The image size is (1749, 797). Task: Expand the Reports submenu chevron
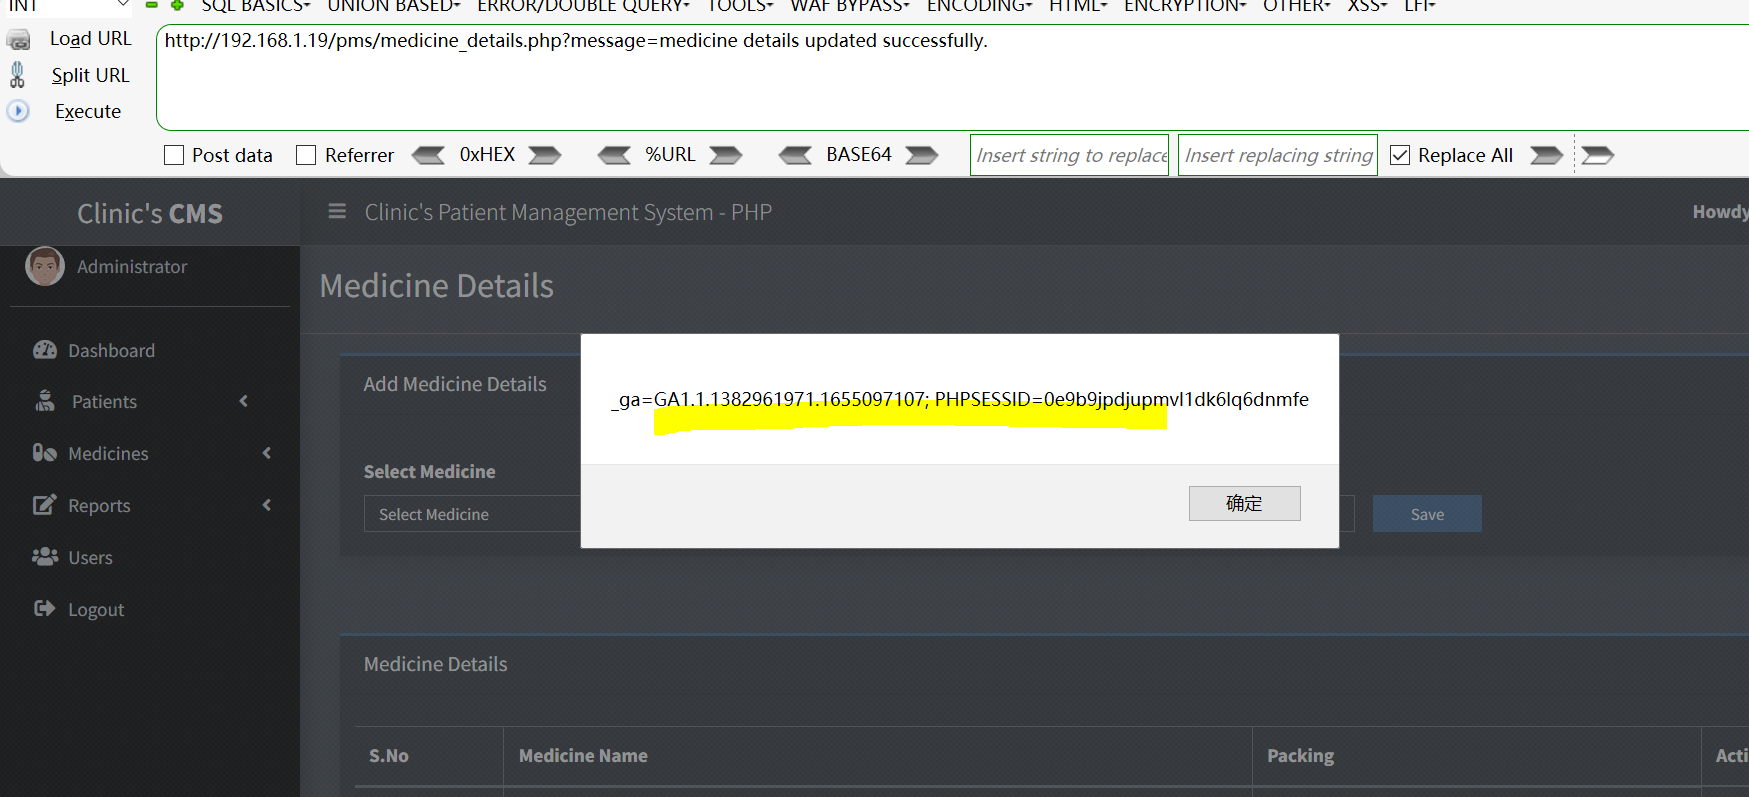coord(267,505)
